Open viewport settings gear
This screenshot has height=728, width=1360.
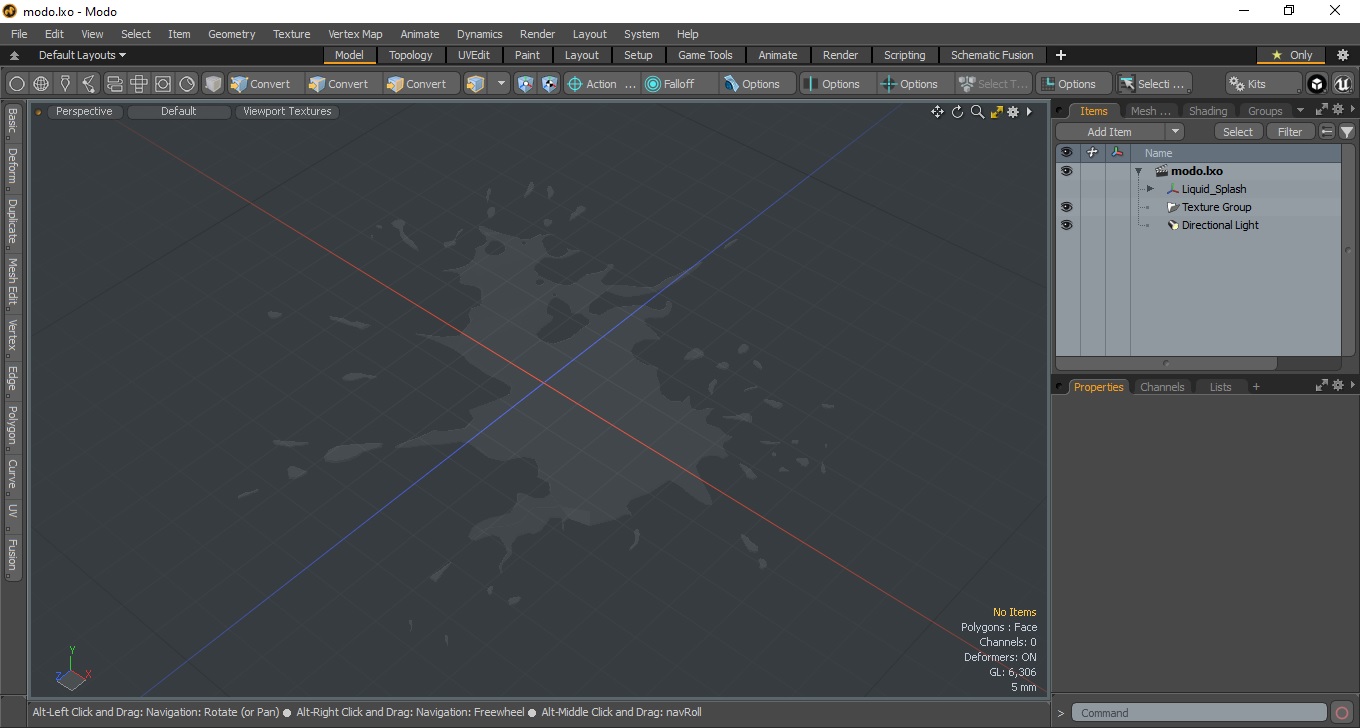pyautogui.click(x=1013, y=112)
